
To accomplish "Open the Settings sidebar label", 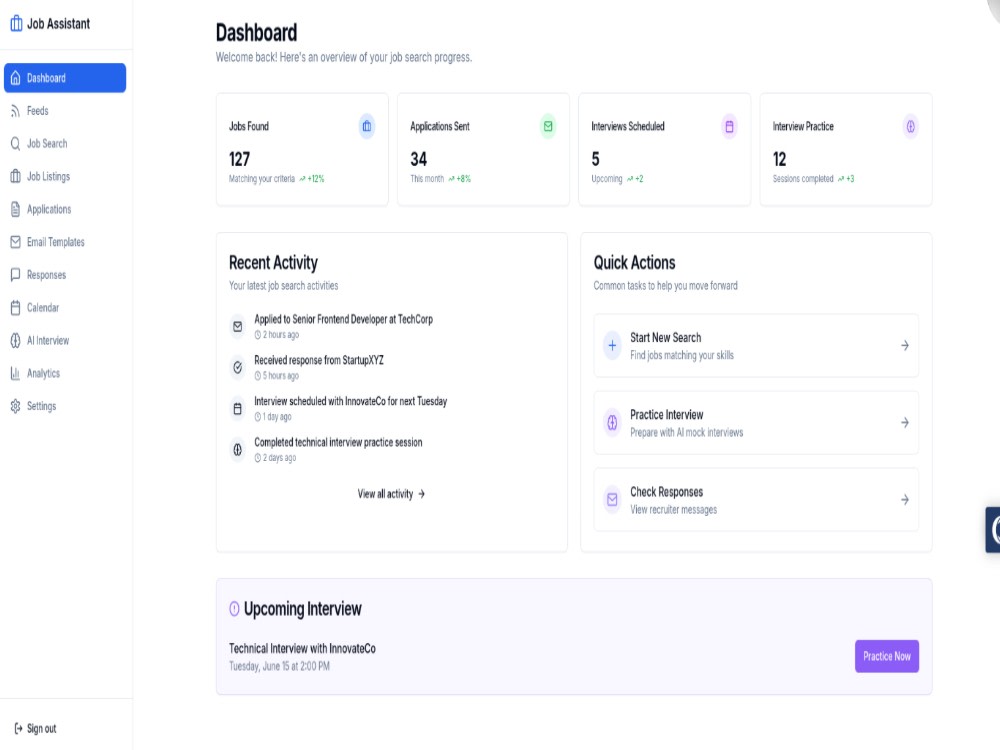I will coord(41,406).
